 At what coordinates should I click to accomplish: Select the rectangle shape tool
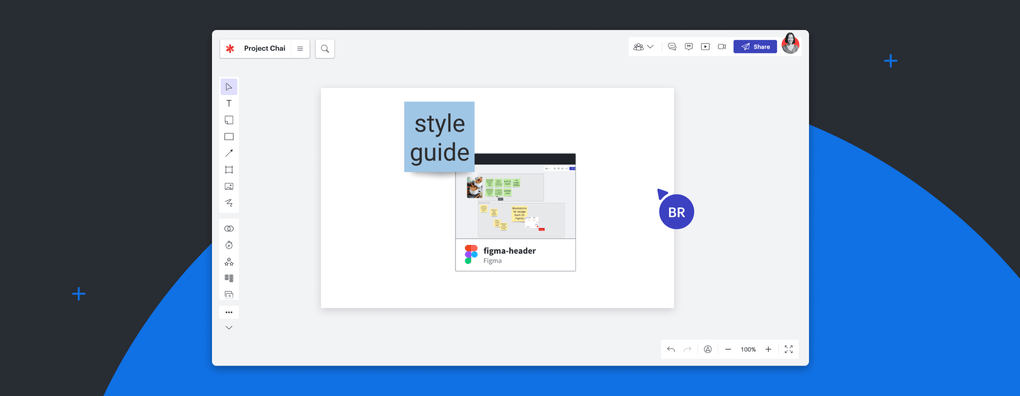229,137
